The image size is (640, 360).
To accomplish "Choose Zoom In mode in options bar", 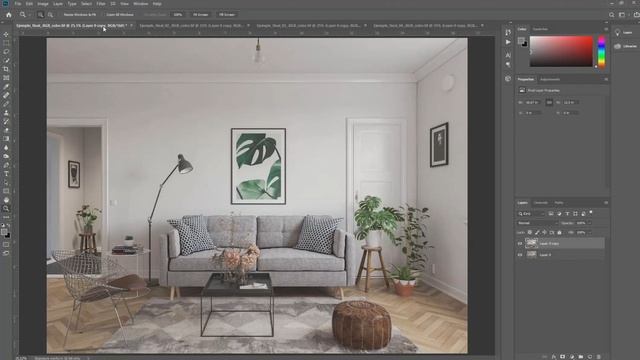I will click(40, 15).
